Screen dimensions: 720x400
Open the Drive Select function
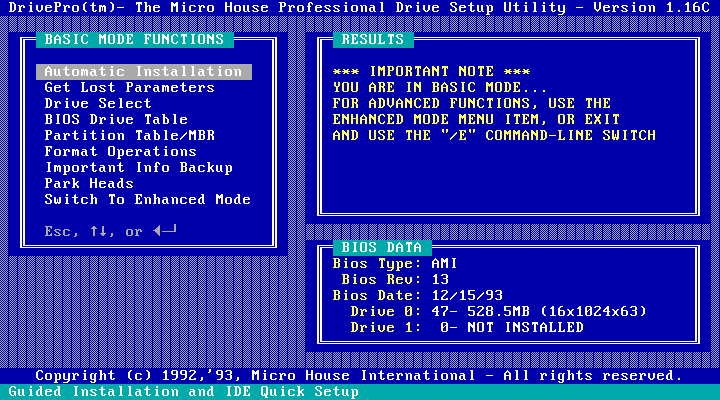point(98,104)
